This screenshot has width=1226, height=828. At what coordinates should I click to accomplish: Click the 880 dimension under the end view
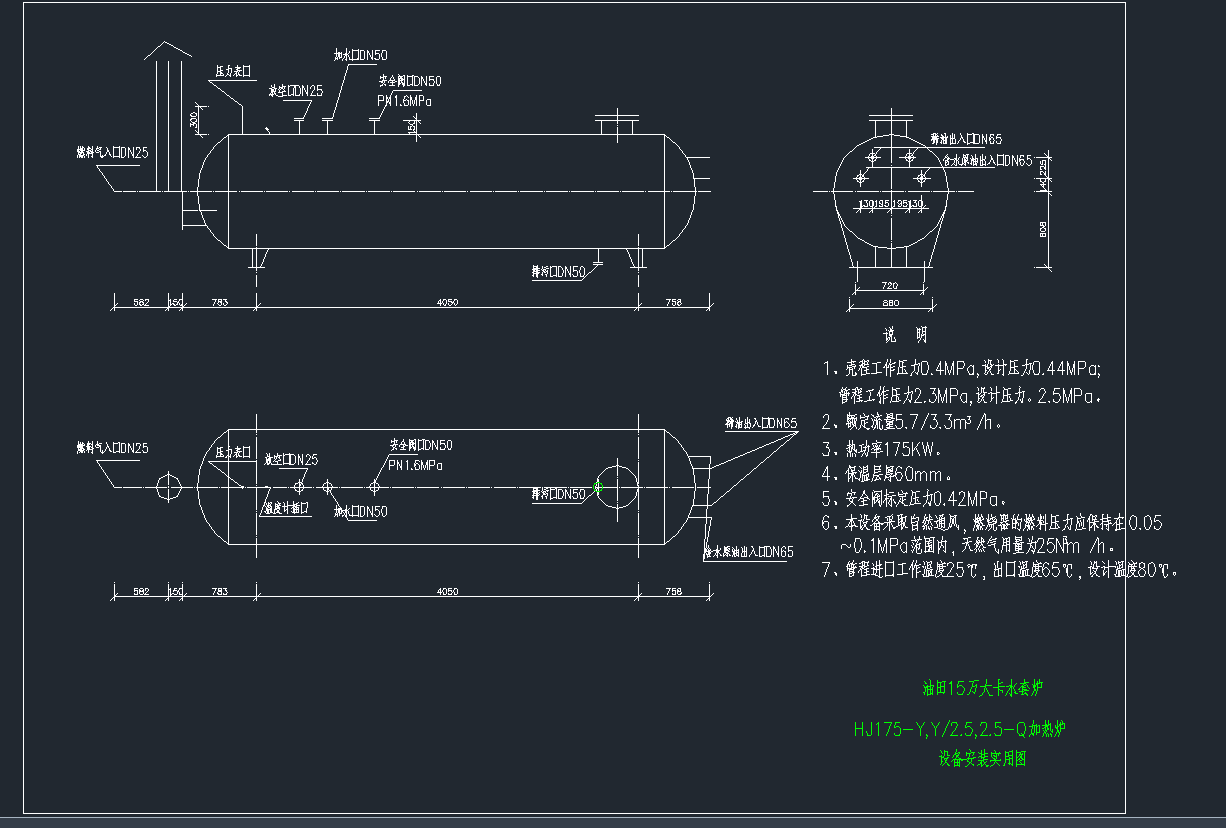tap(888, 303)
